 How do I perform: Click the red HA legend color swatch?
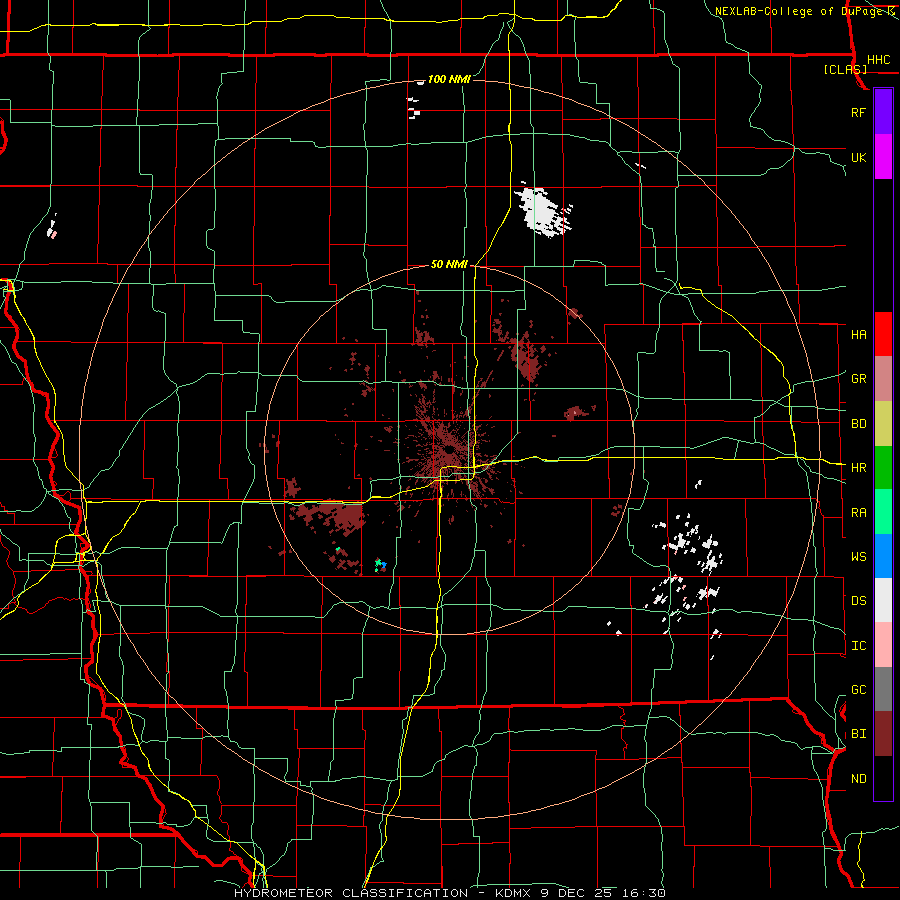[x=883, y=334]
